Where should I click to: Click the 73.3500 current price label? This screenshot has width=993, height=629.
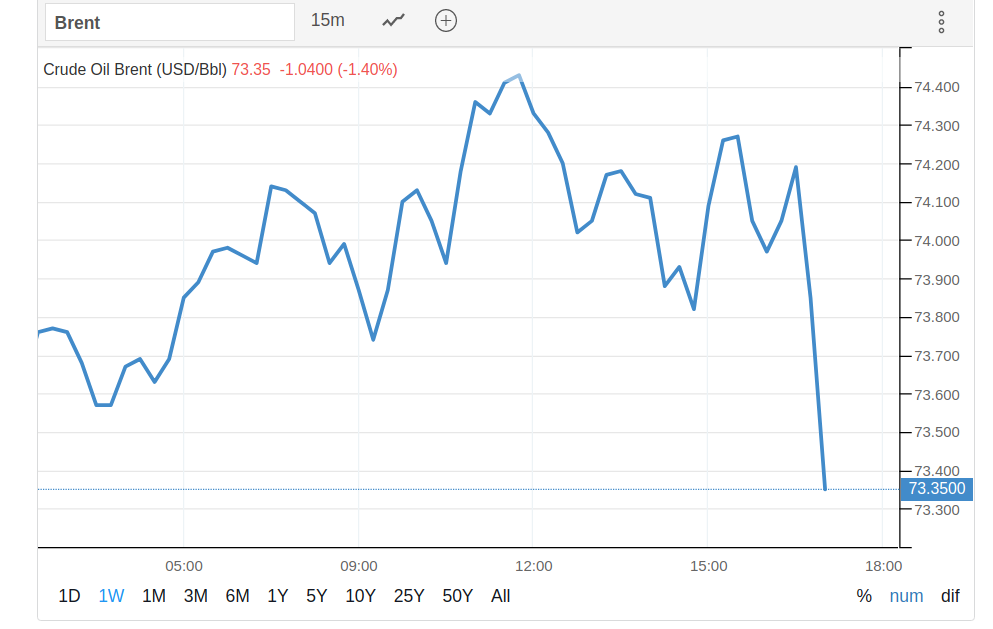point(937,489)
